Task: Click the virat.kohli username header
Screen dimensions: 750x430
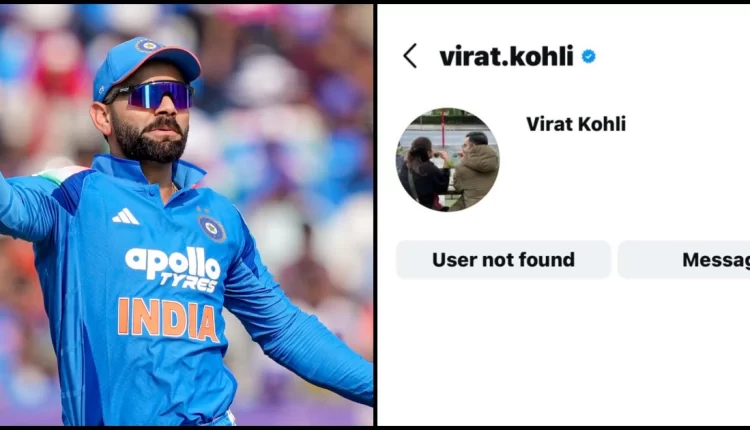Action: click(x=506, y=56)
